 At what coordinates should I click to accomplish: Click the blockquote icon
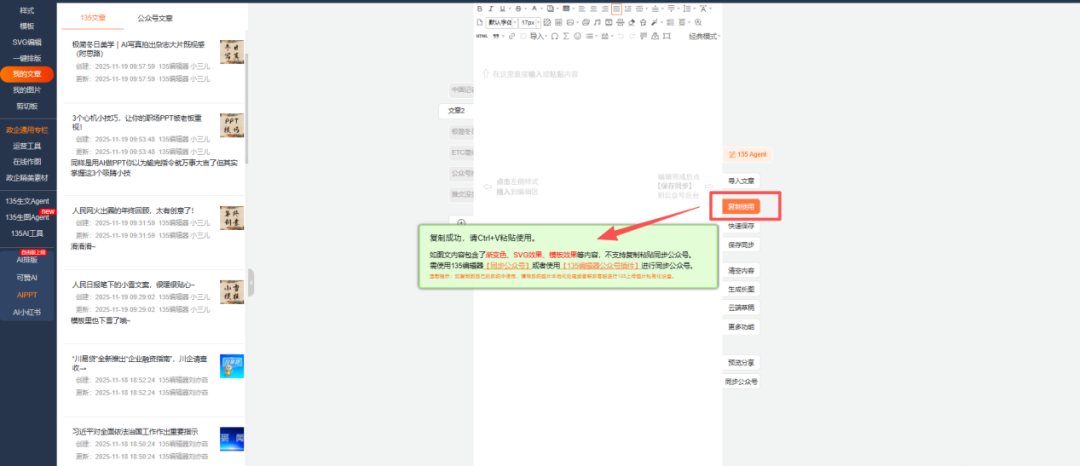[x=496, y=36]
